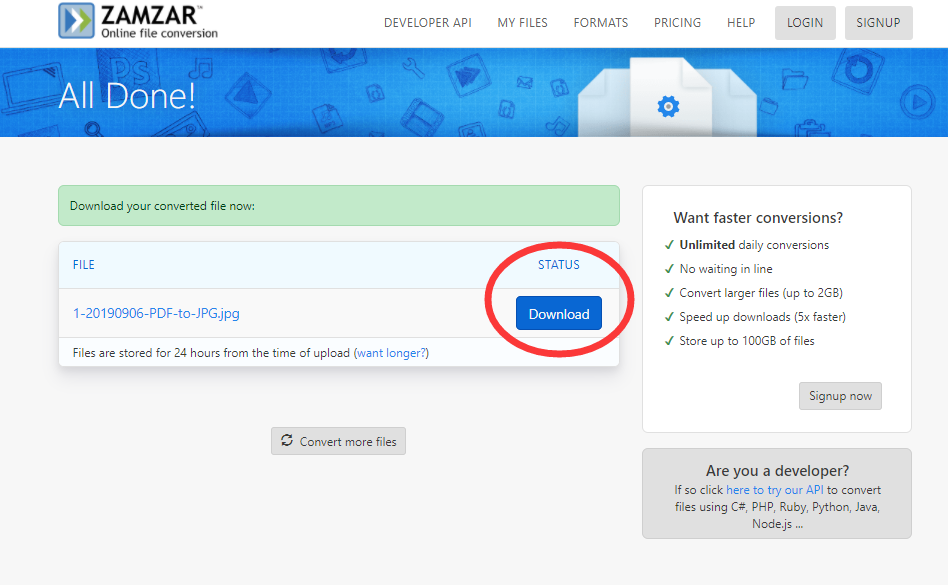Click the ZAMZAR wordmark text
948x585 pixels.
pyautogui.click(x=149, y=15)
